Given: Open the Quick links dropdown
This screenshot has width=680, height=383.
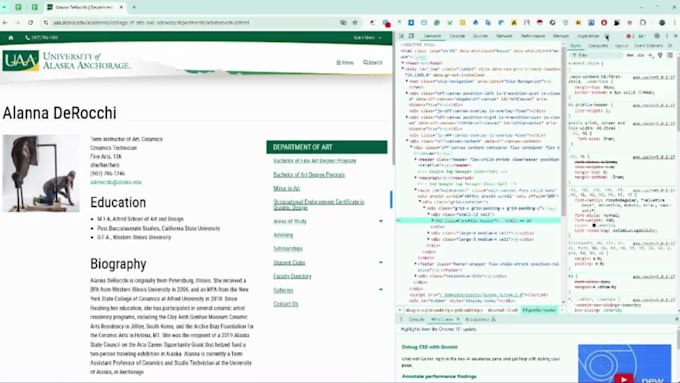Looking at the screenshot, I should pyautogui.click(x=367, y=38).
